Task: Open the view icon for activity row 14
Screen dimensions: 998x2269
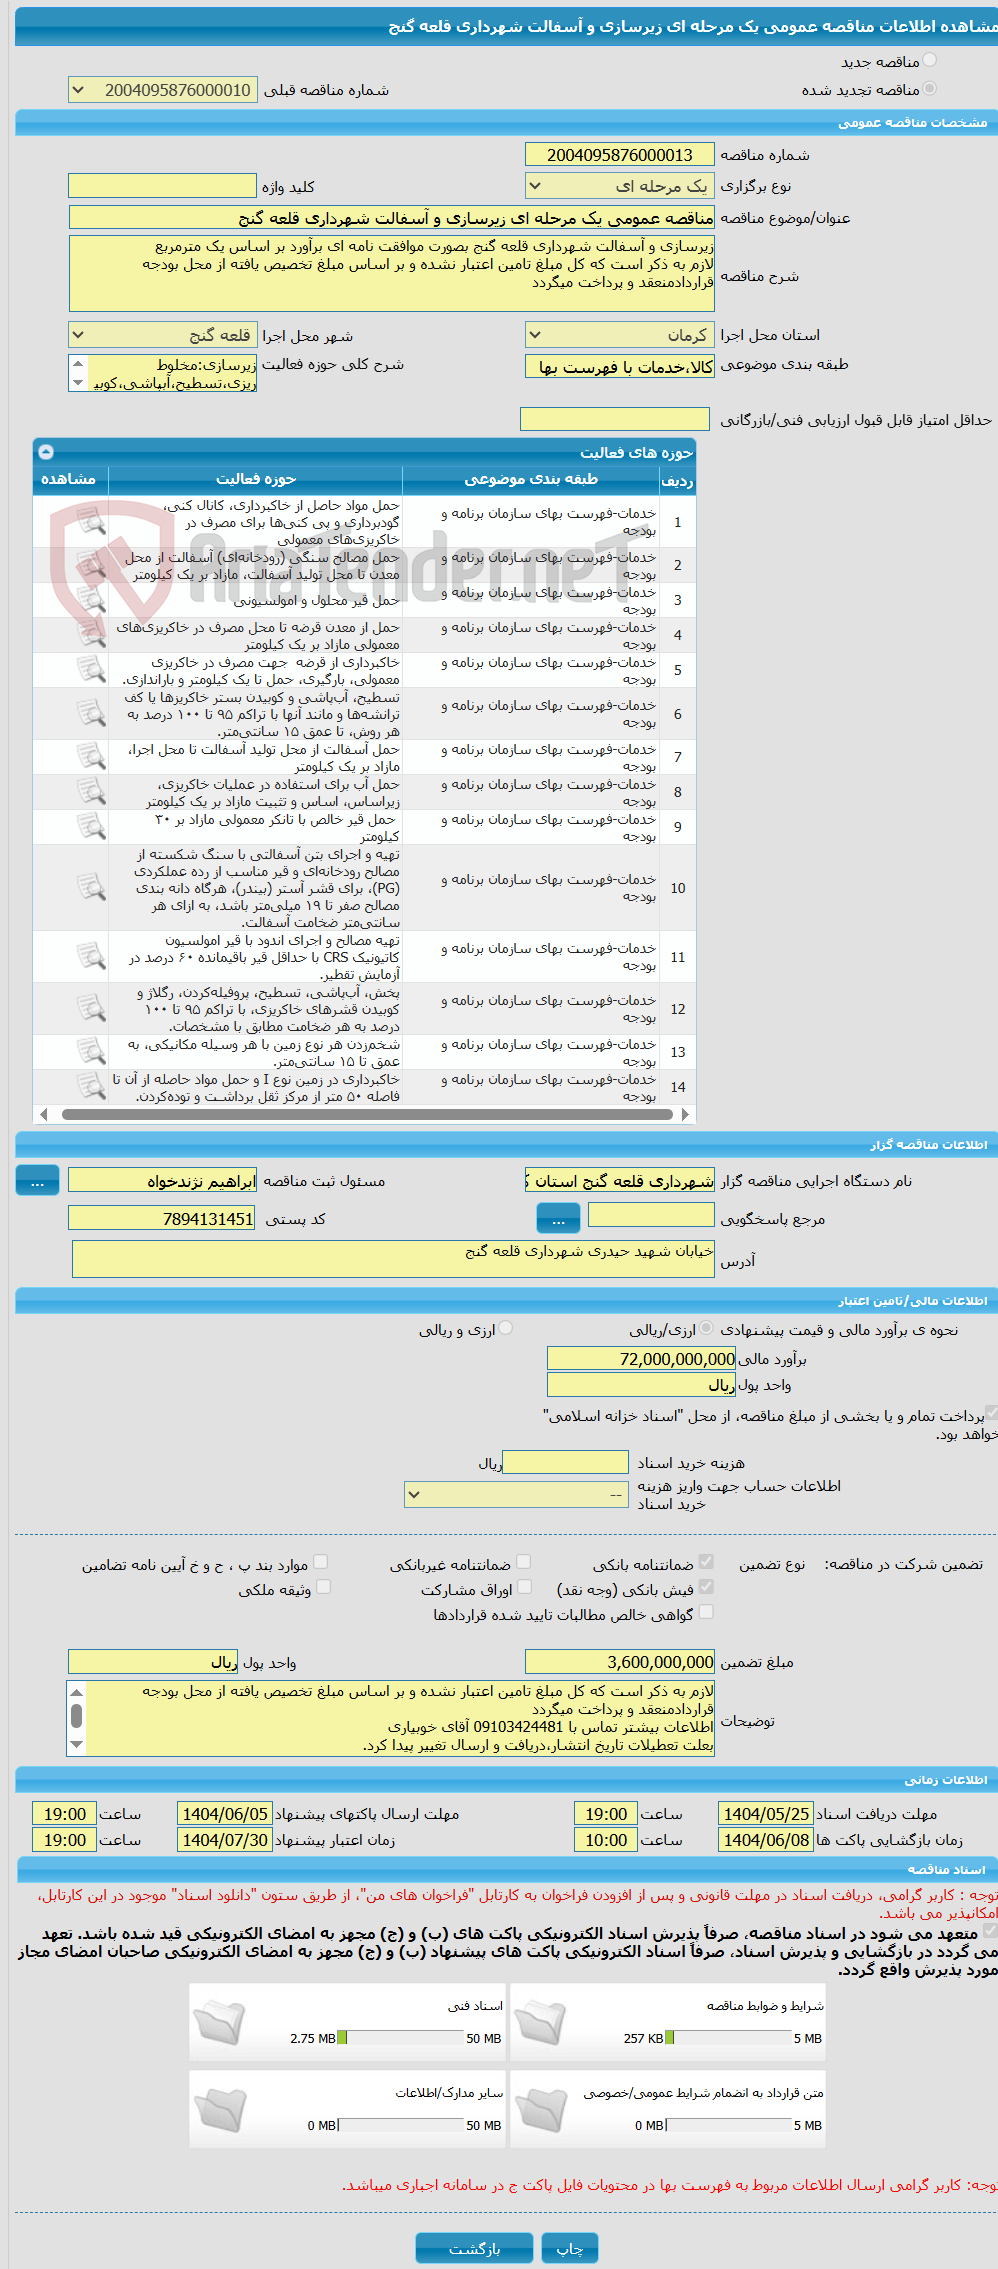Action: pos(91,1087)
